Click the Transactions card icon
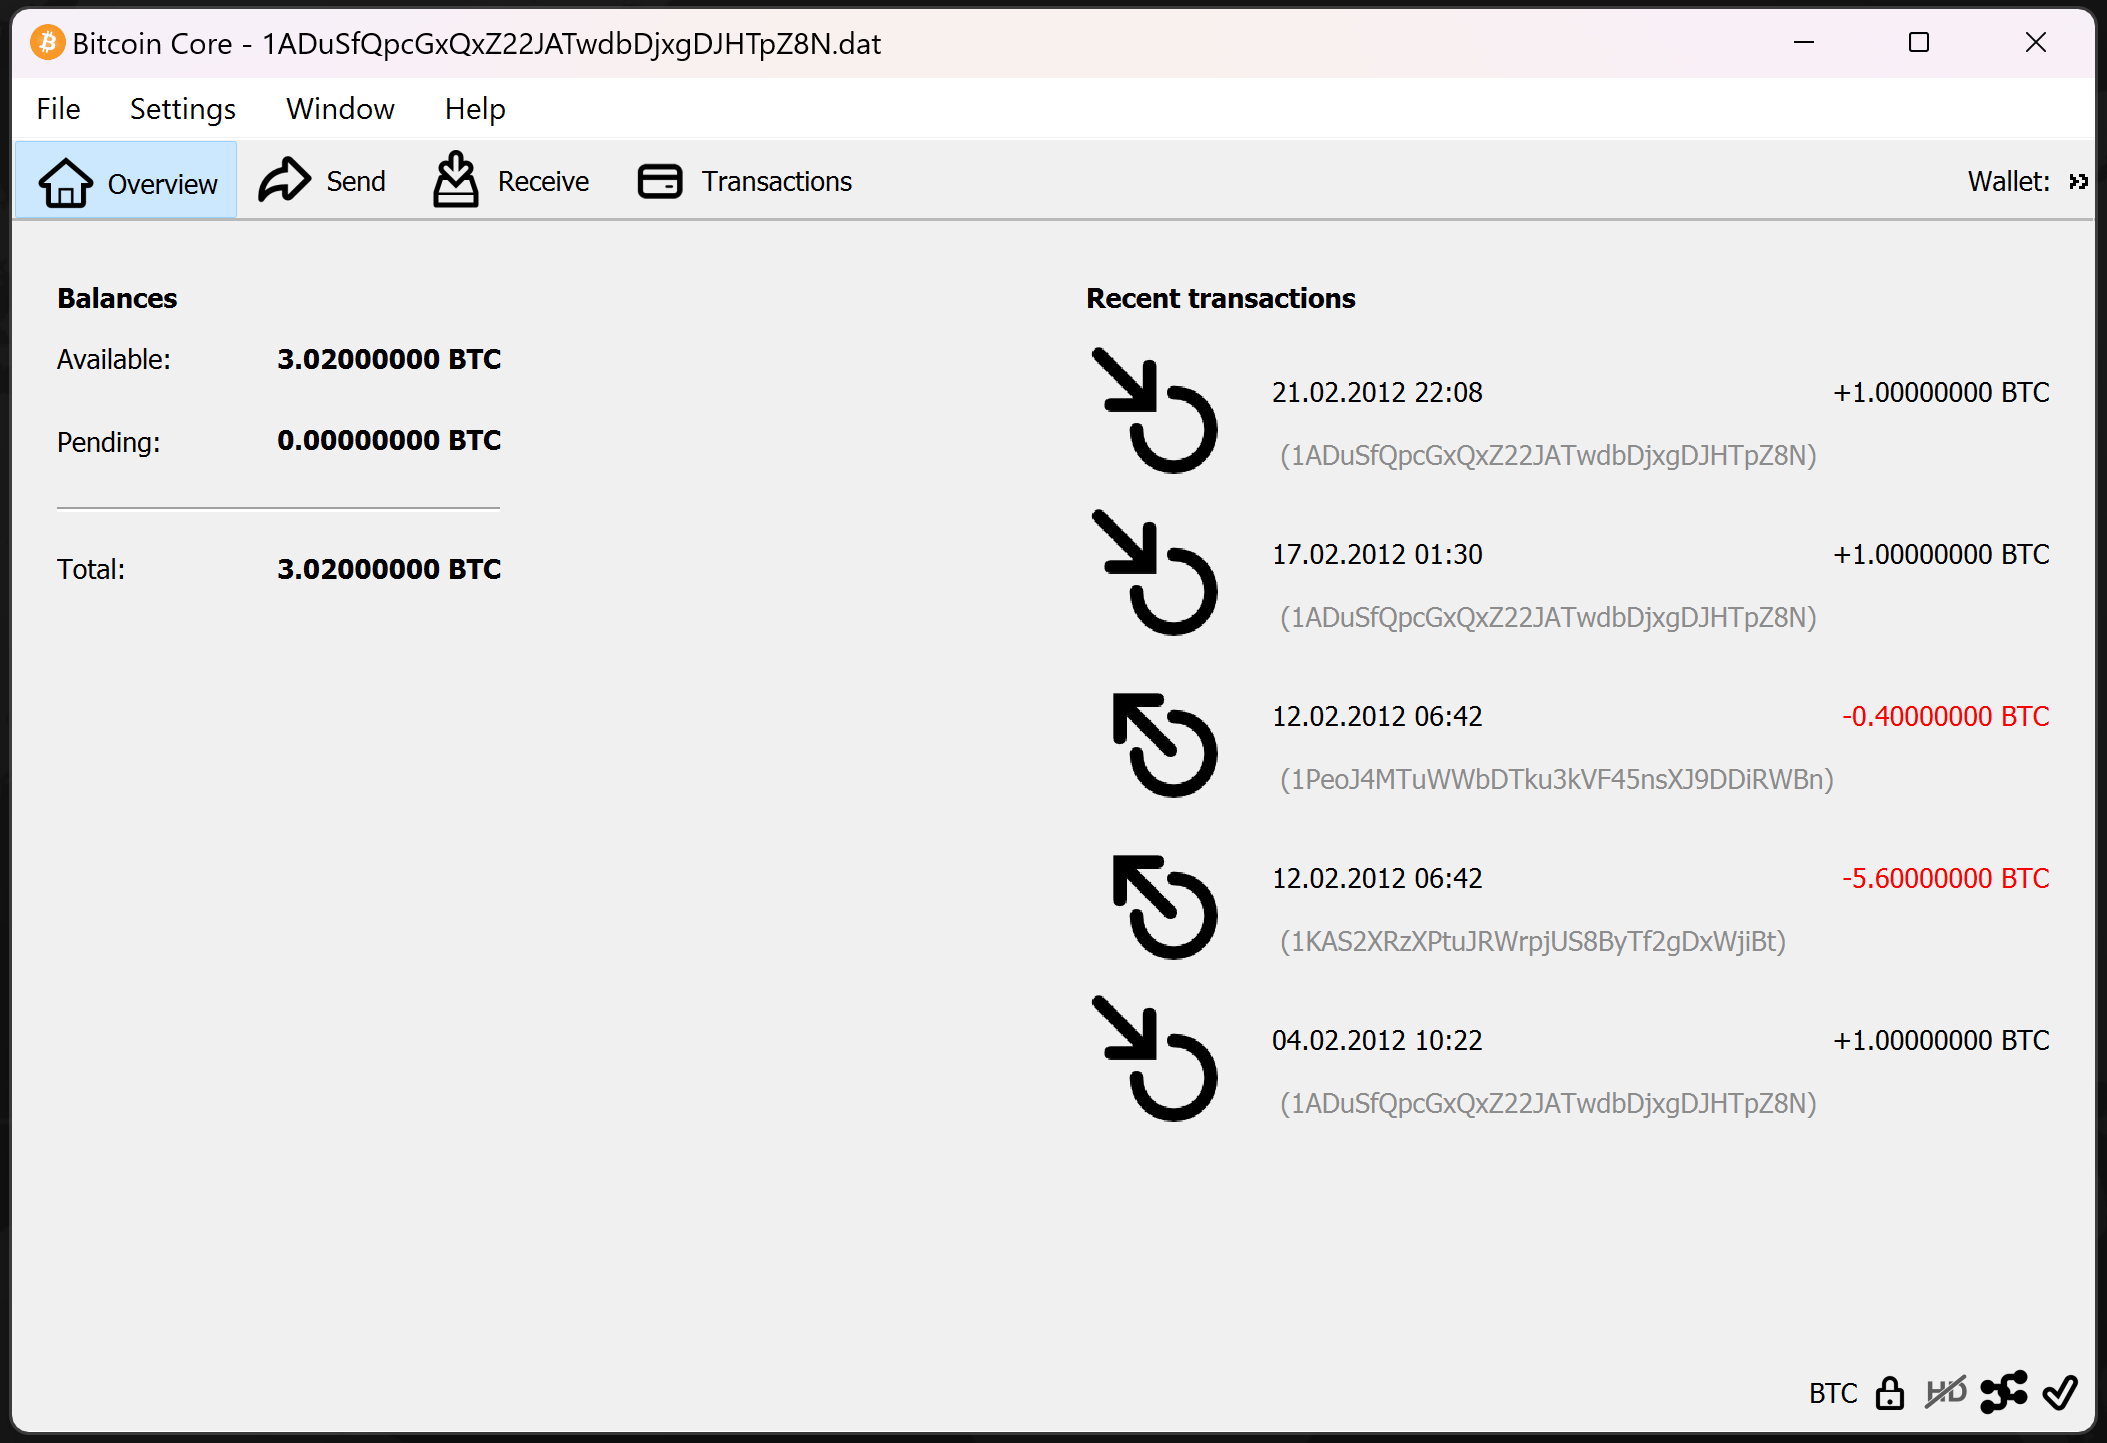Viewport: 2107px width, 1443px height. click(x=660, y=181)
